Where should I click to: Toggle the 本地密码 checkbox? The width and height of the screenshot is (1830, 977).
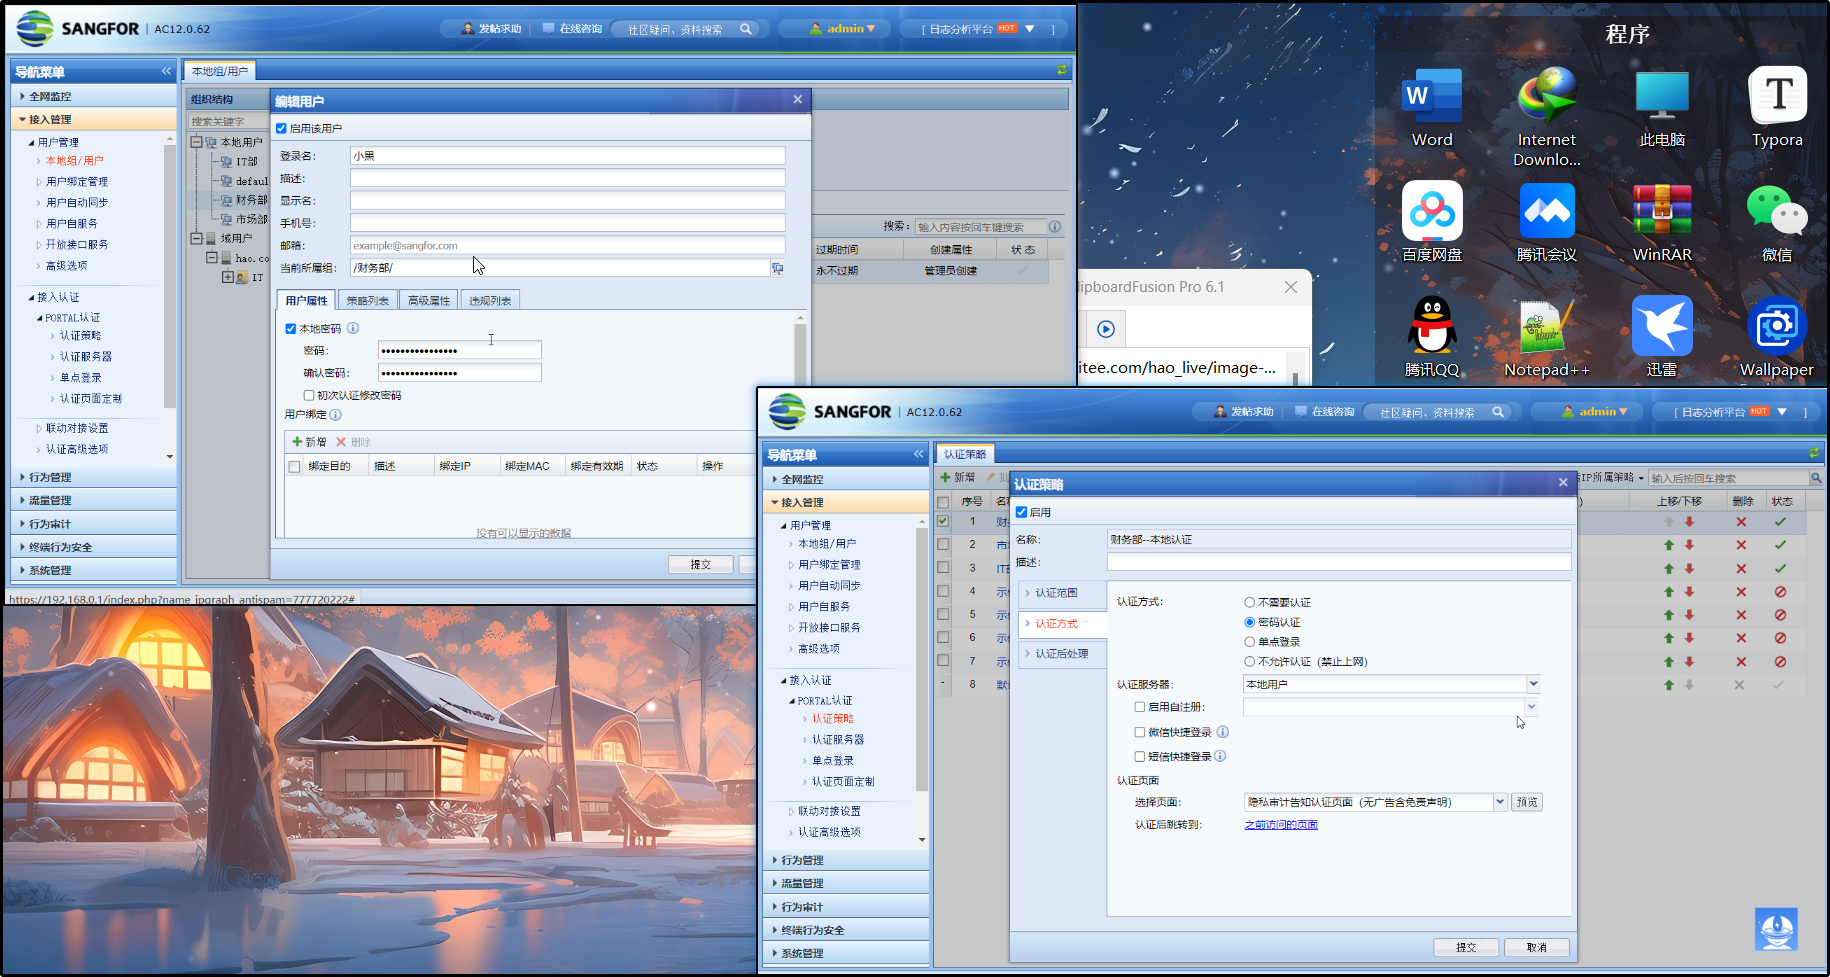pyautogui.click(x=291, y=328)
